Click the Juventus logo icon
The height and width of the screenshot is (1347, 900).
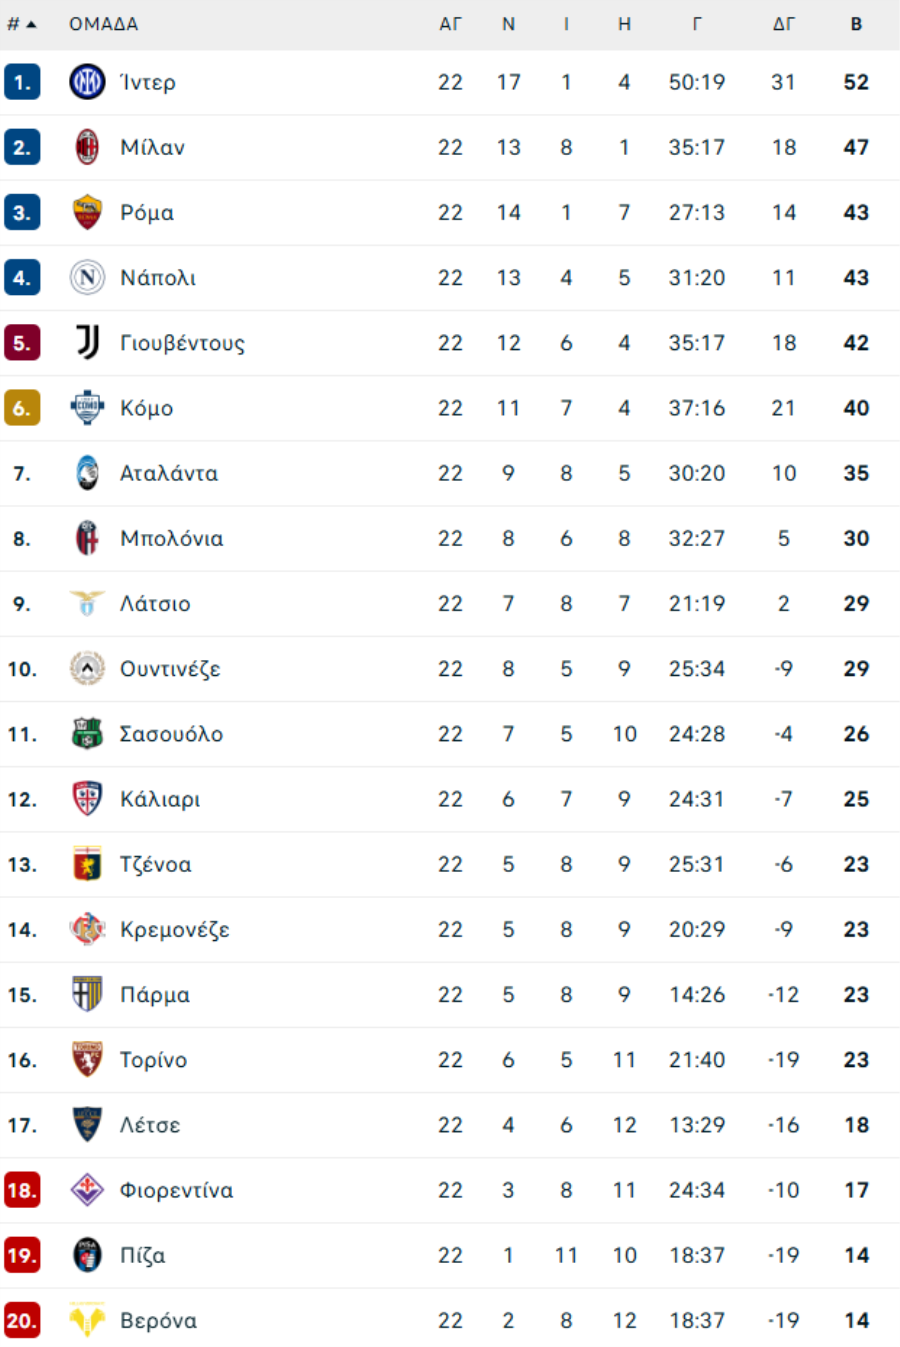tap(87, 342)
